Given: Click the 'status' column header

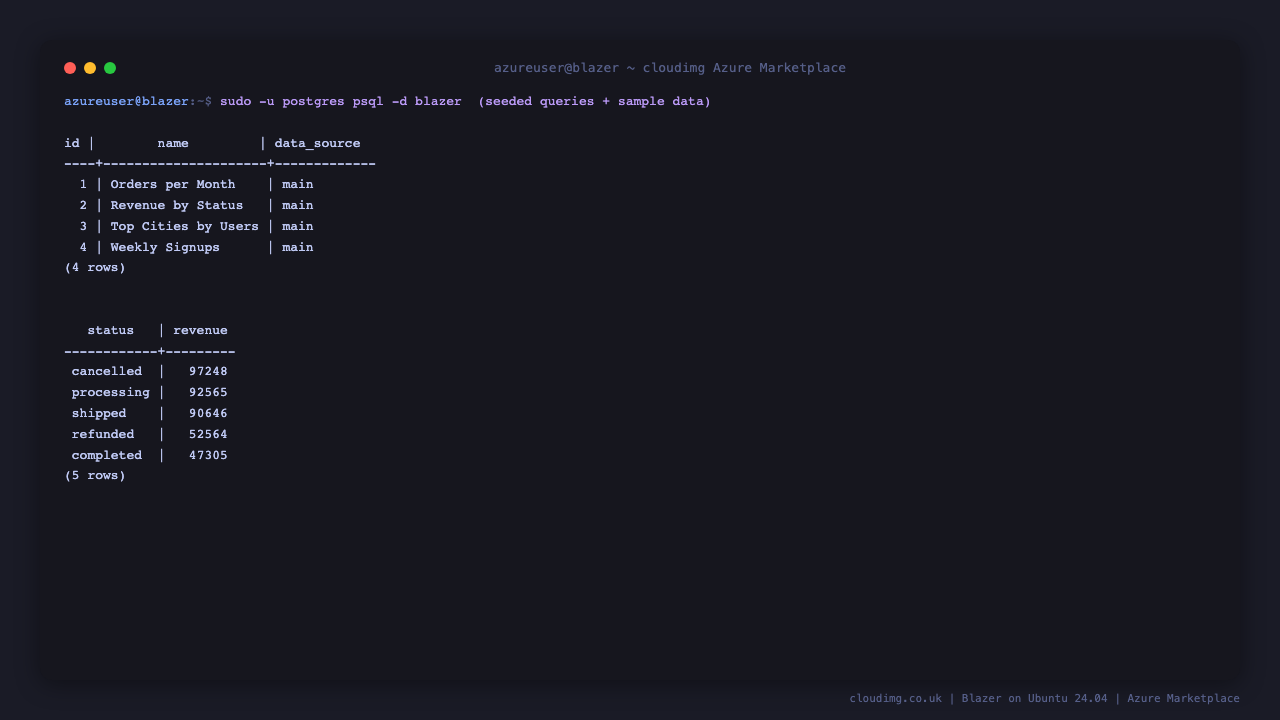Looking at the screenshot, I should click(x=110, y=330).
